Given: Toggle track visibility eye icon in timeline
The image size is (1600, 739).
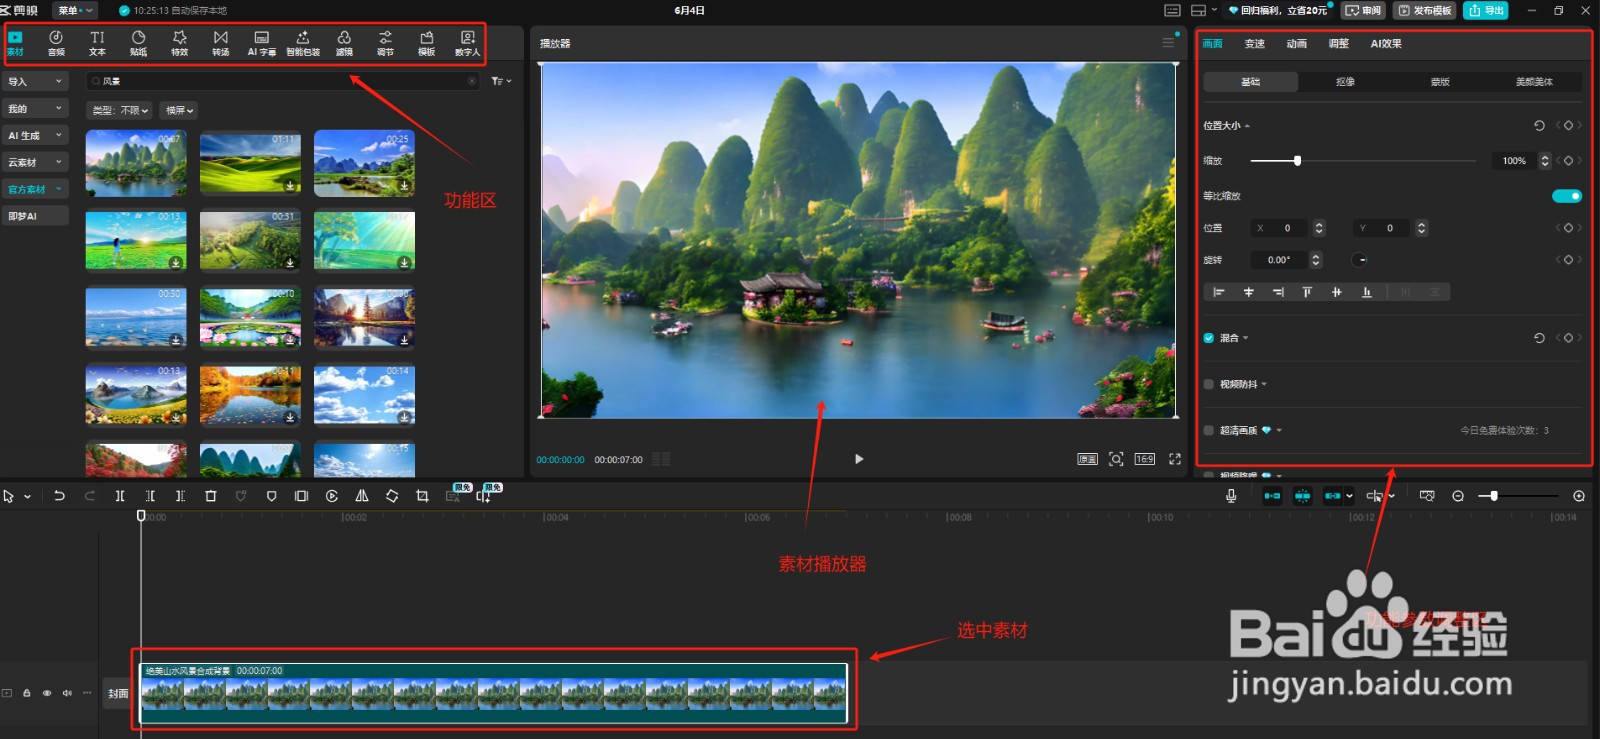Looking at the screenshot, I should click(x=47, y=693).
